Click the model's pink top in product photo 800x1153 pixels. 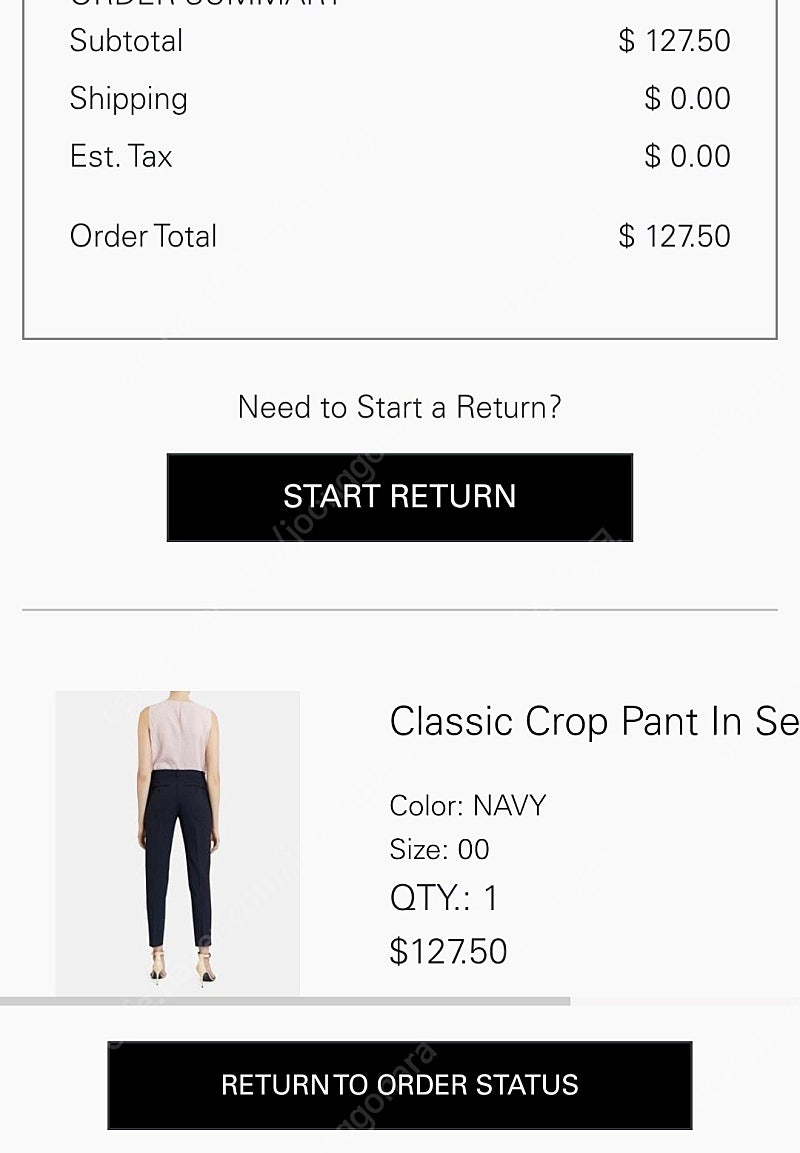click(x=178, y=735)
